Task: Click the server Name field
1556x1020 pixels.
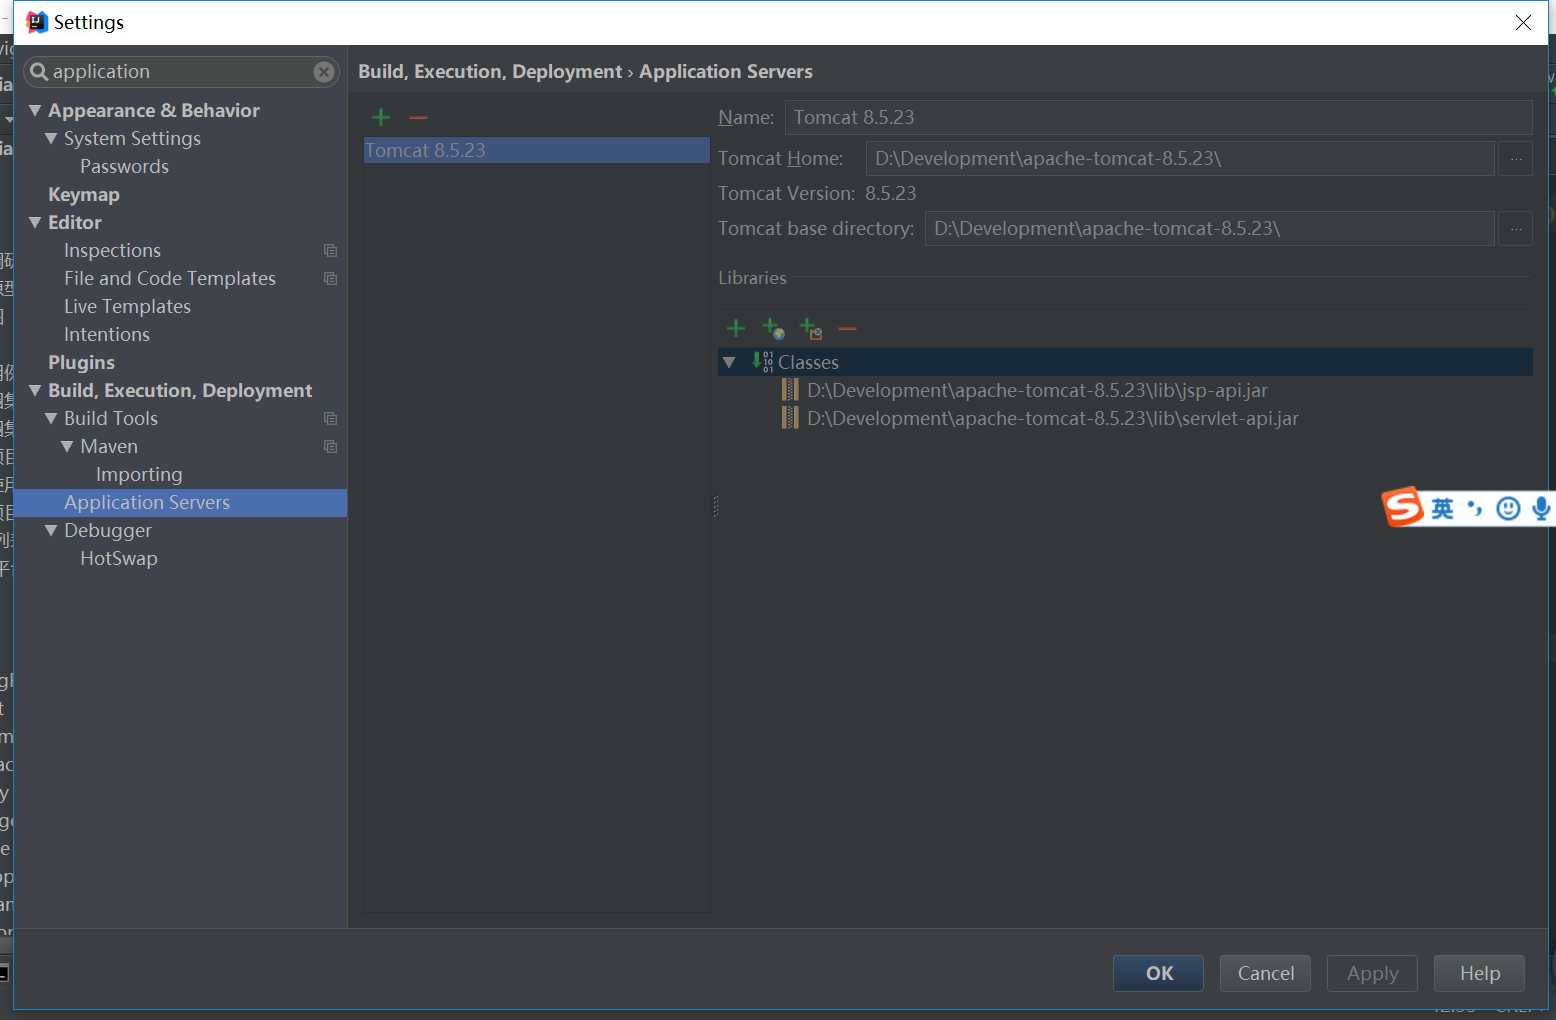Action: (1158, 118)
